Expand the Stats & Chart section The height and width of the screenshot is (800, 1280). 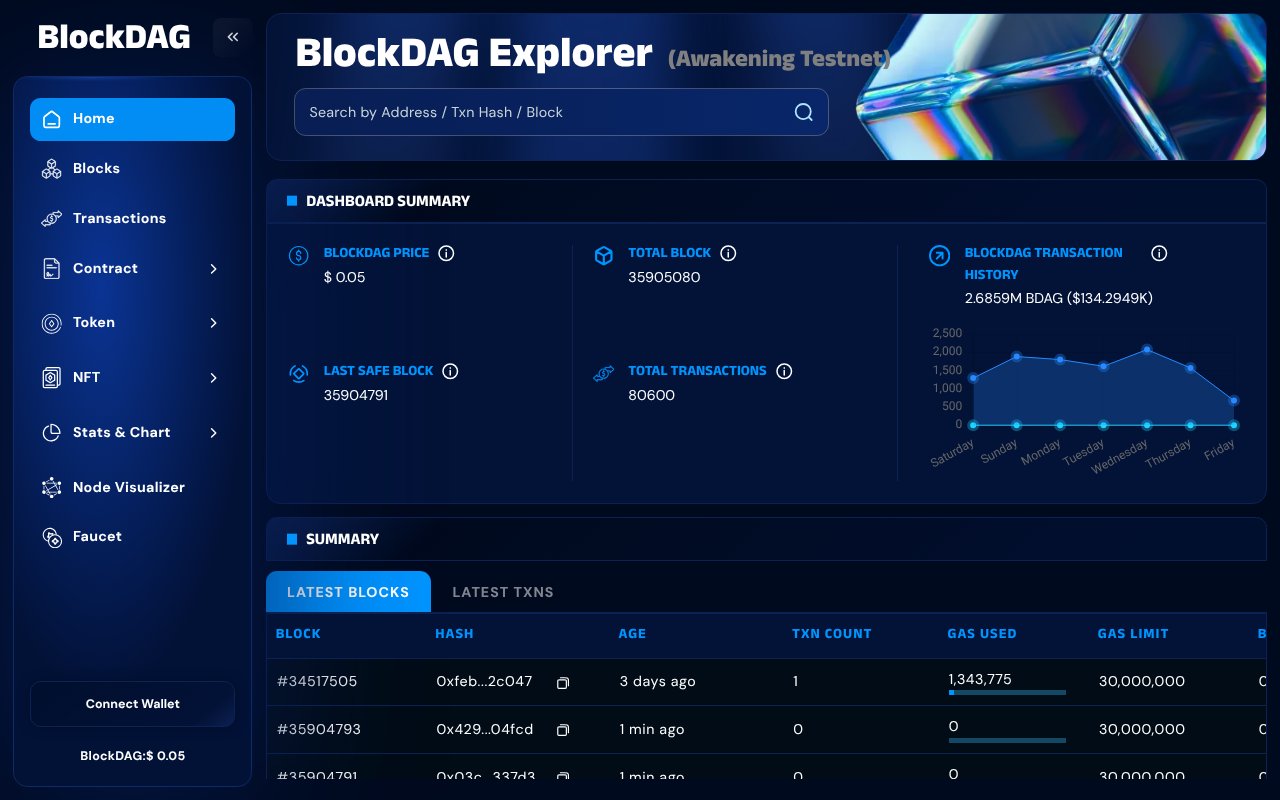pyautogui.click(x=213, y=432)
